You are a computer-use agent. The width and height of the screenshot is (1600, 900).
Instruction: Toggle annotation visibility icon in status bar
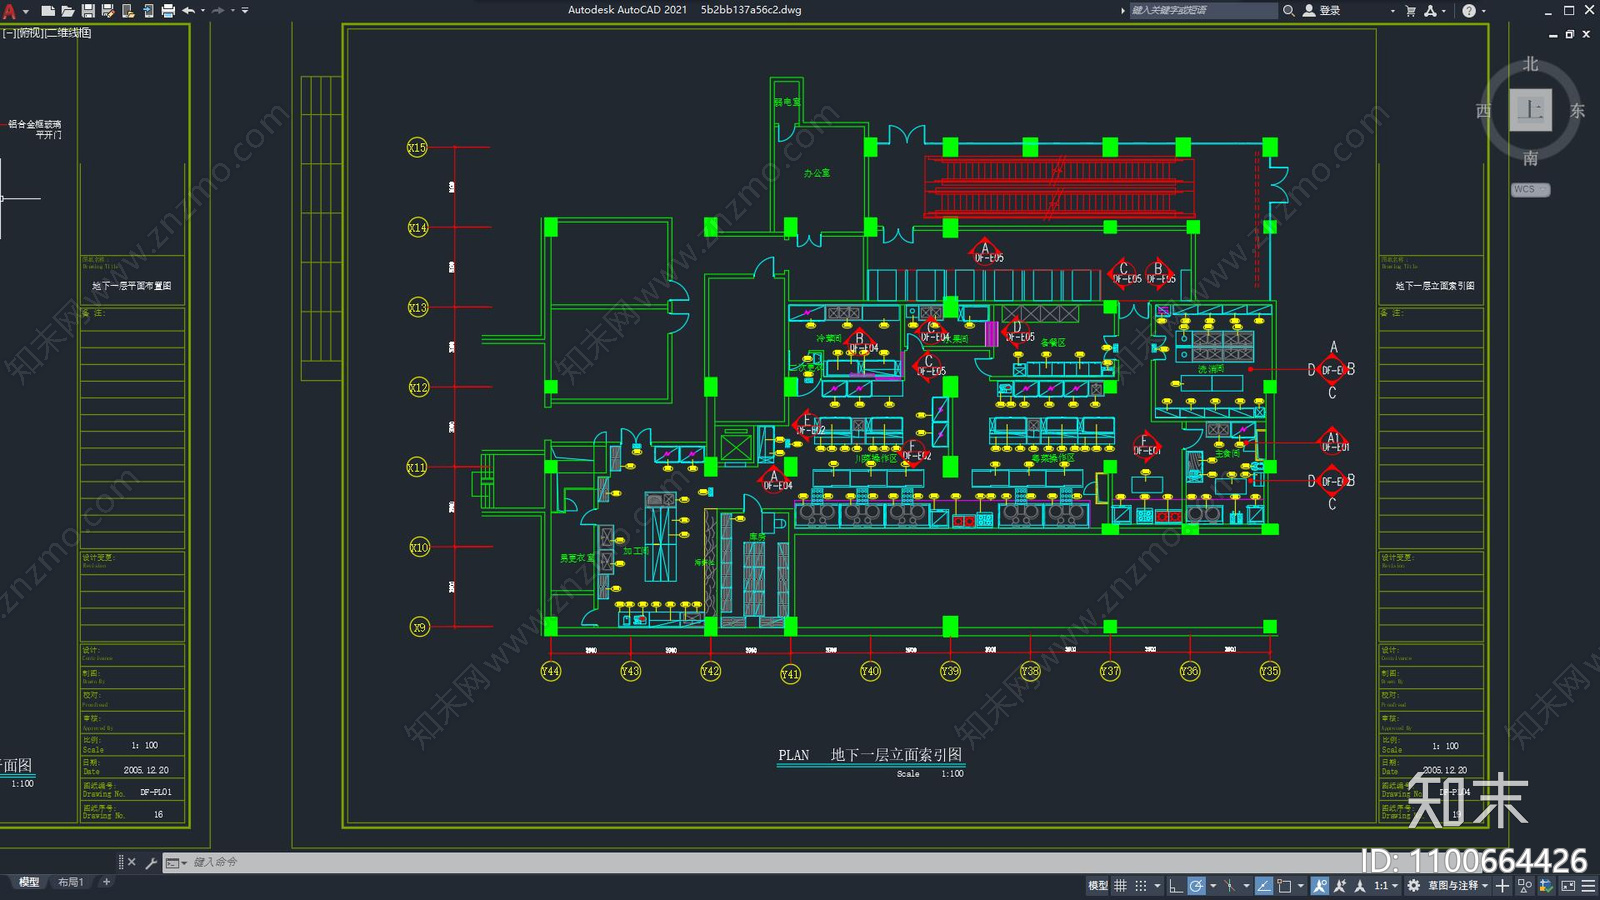1320,885
